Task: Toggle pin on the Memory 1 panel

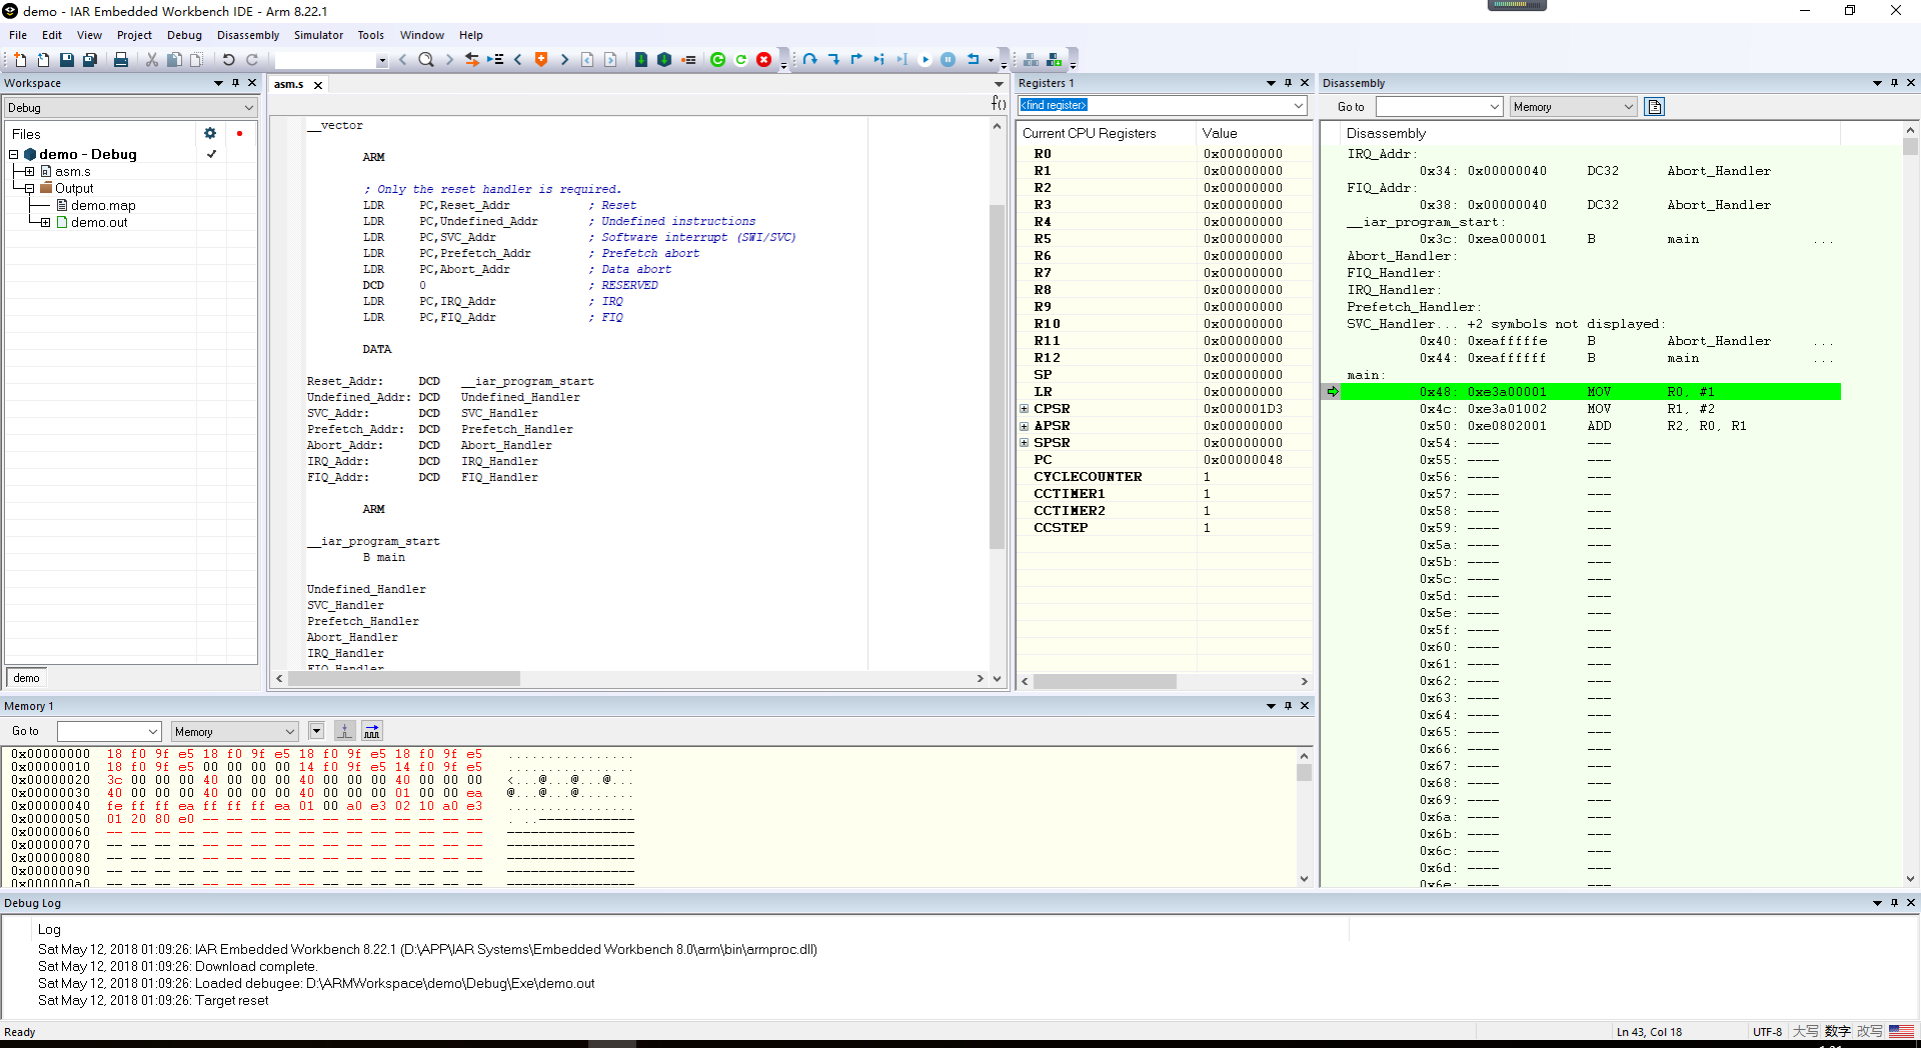Action: tap(1288, 706)
